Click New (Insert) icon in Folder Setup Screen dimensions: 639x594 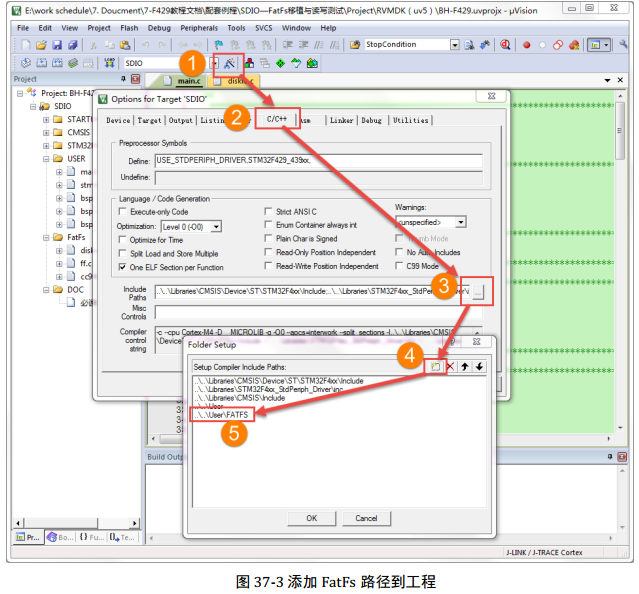tap(435, 367)
